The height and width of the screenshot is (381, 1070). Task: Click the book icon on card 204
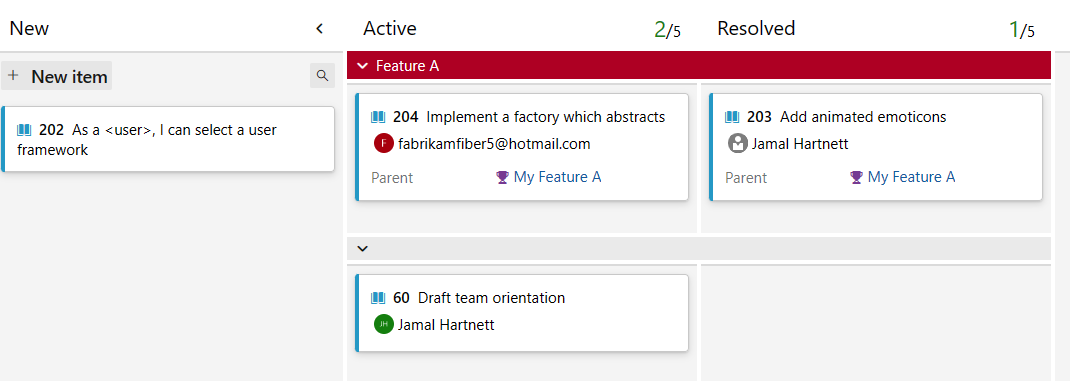point(378,117)
